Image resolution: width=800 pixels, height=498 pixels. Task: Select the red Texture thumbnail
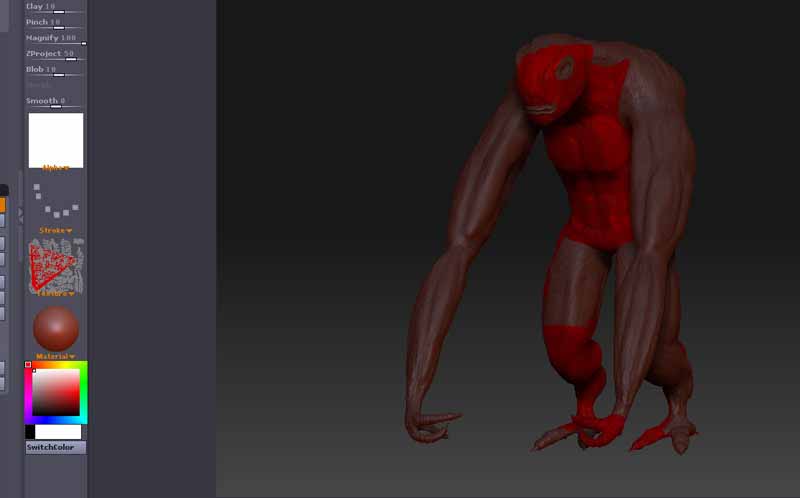pos(55,264)
